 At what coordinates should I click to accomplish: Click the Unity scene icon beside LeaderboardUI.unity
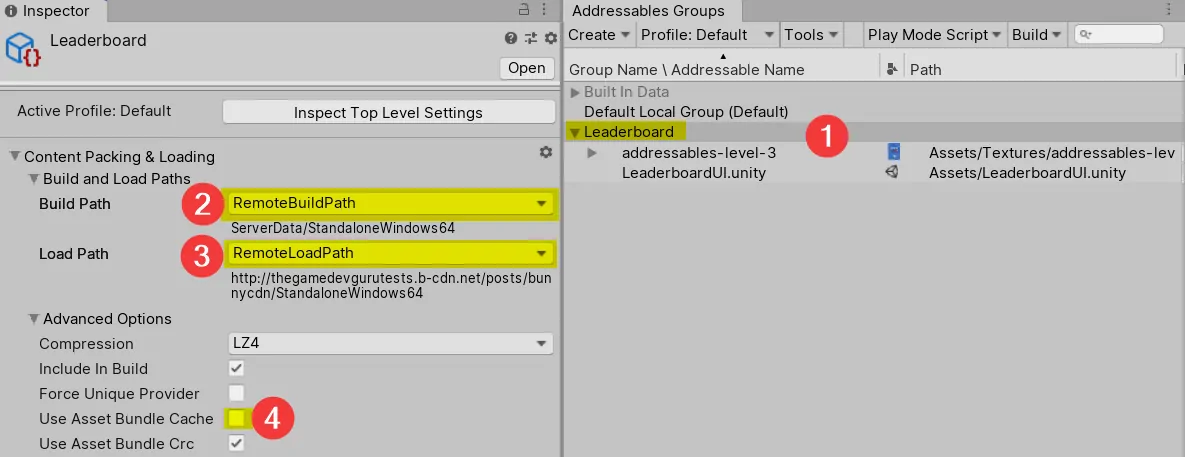[892, 173]
